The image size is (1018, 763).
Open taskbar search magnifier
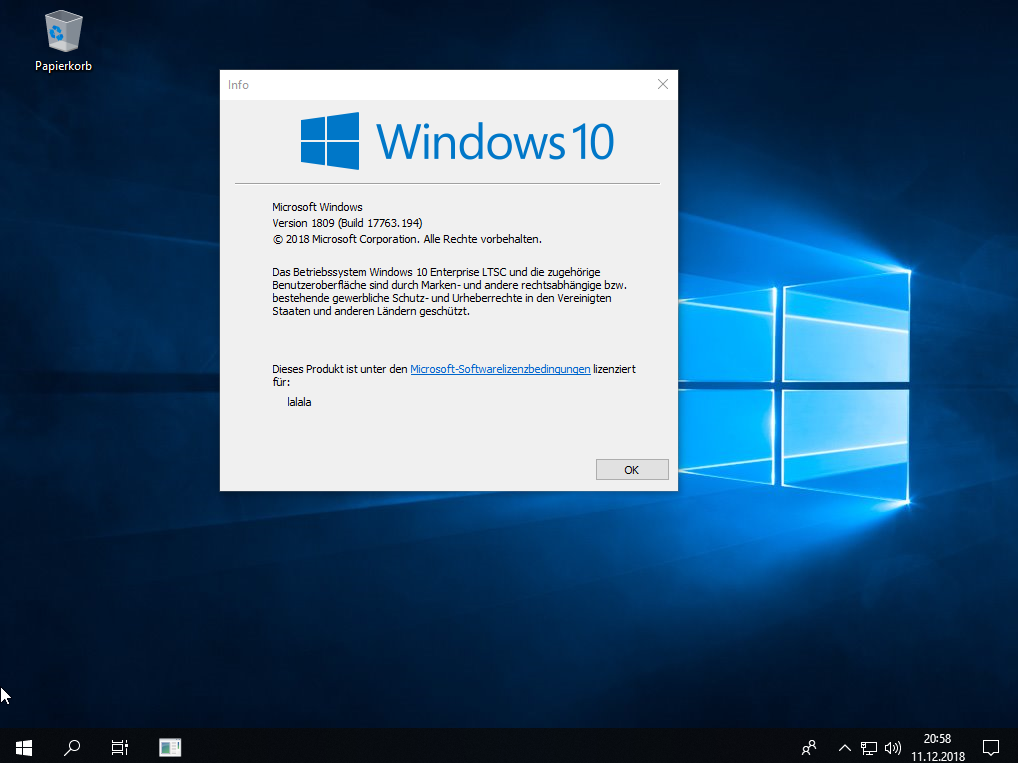click(72, 747)
